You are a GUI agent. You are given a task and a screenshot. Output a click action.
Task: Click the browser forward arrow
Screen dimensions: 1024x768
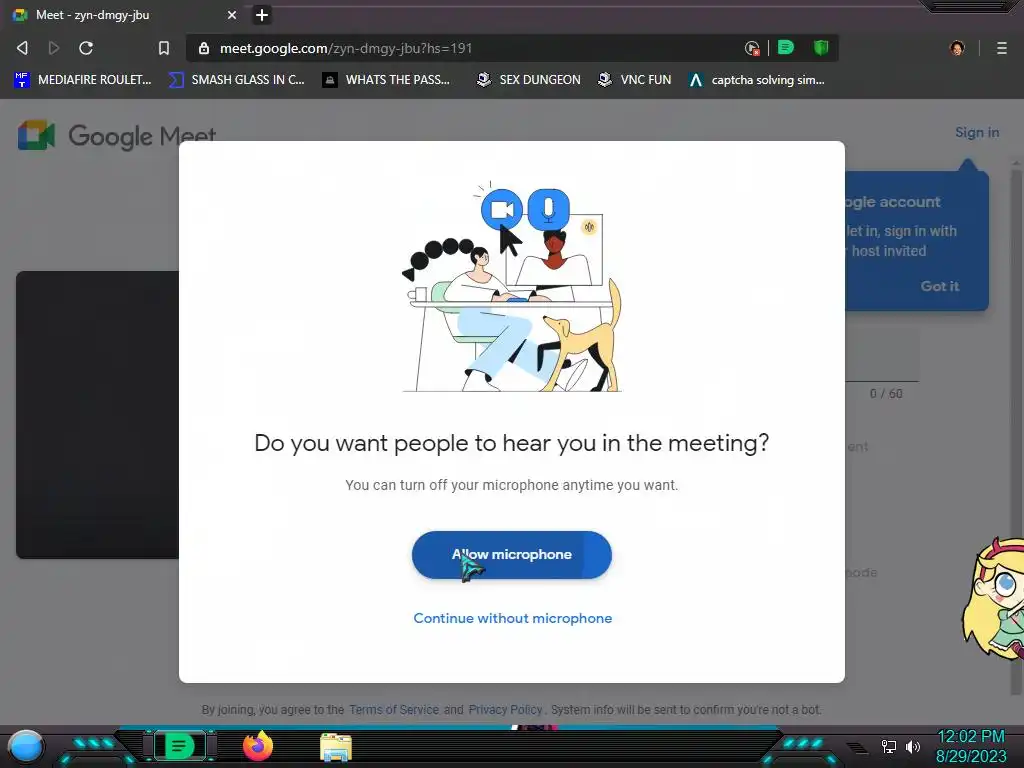point(54,48)
